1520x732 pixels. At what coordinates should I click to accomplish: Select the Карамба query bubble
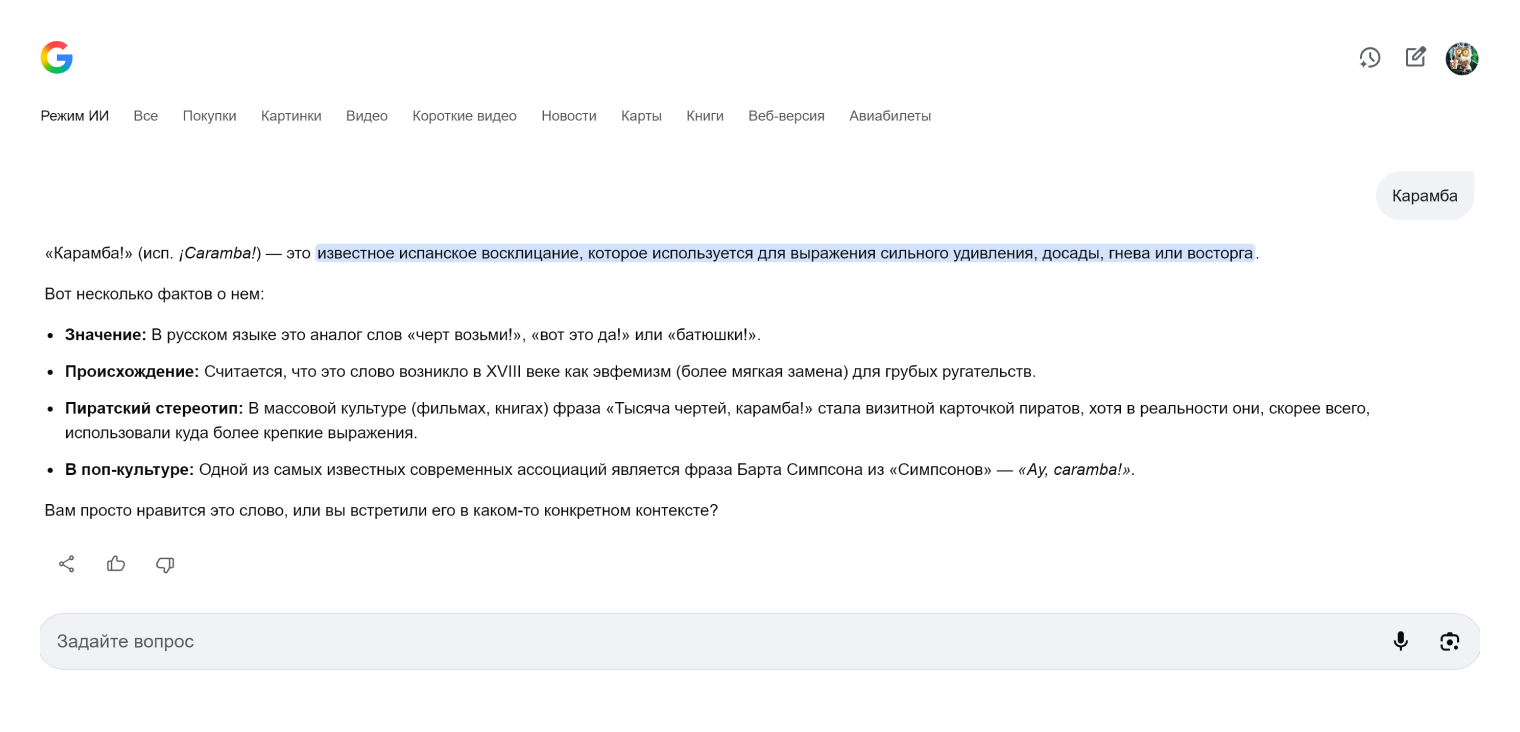point(1424,195)
